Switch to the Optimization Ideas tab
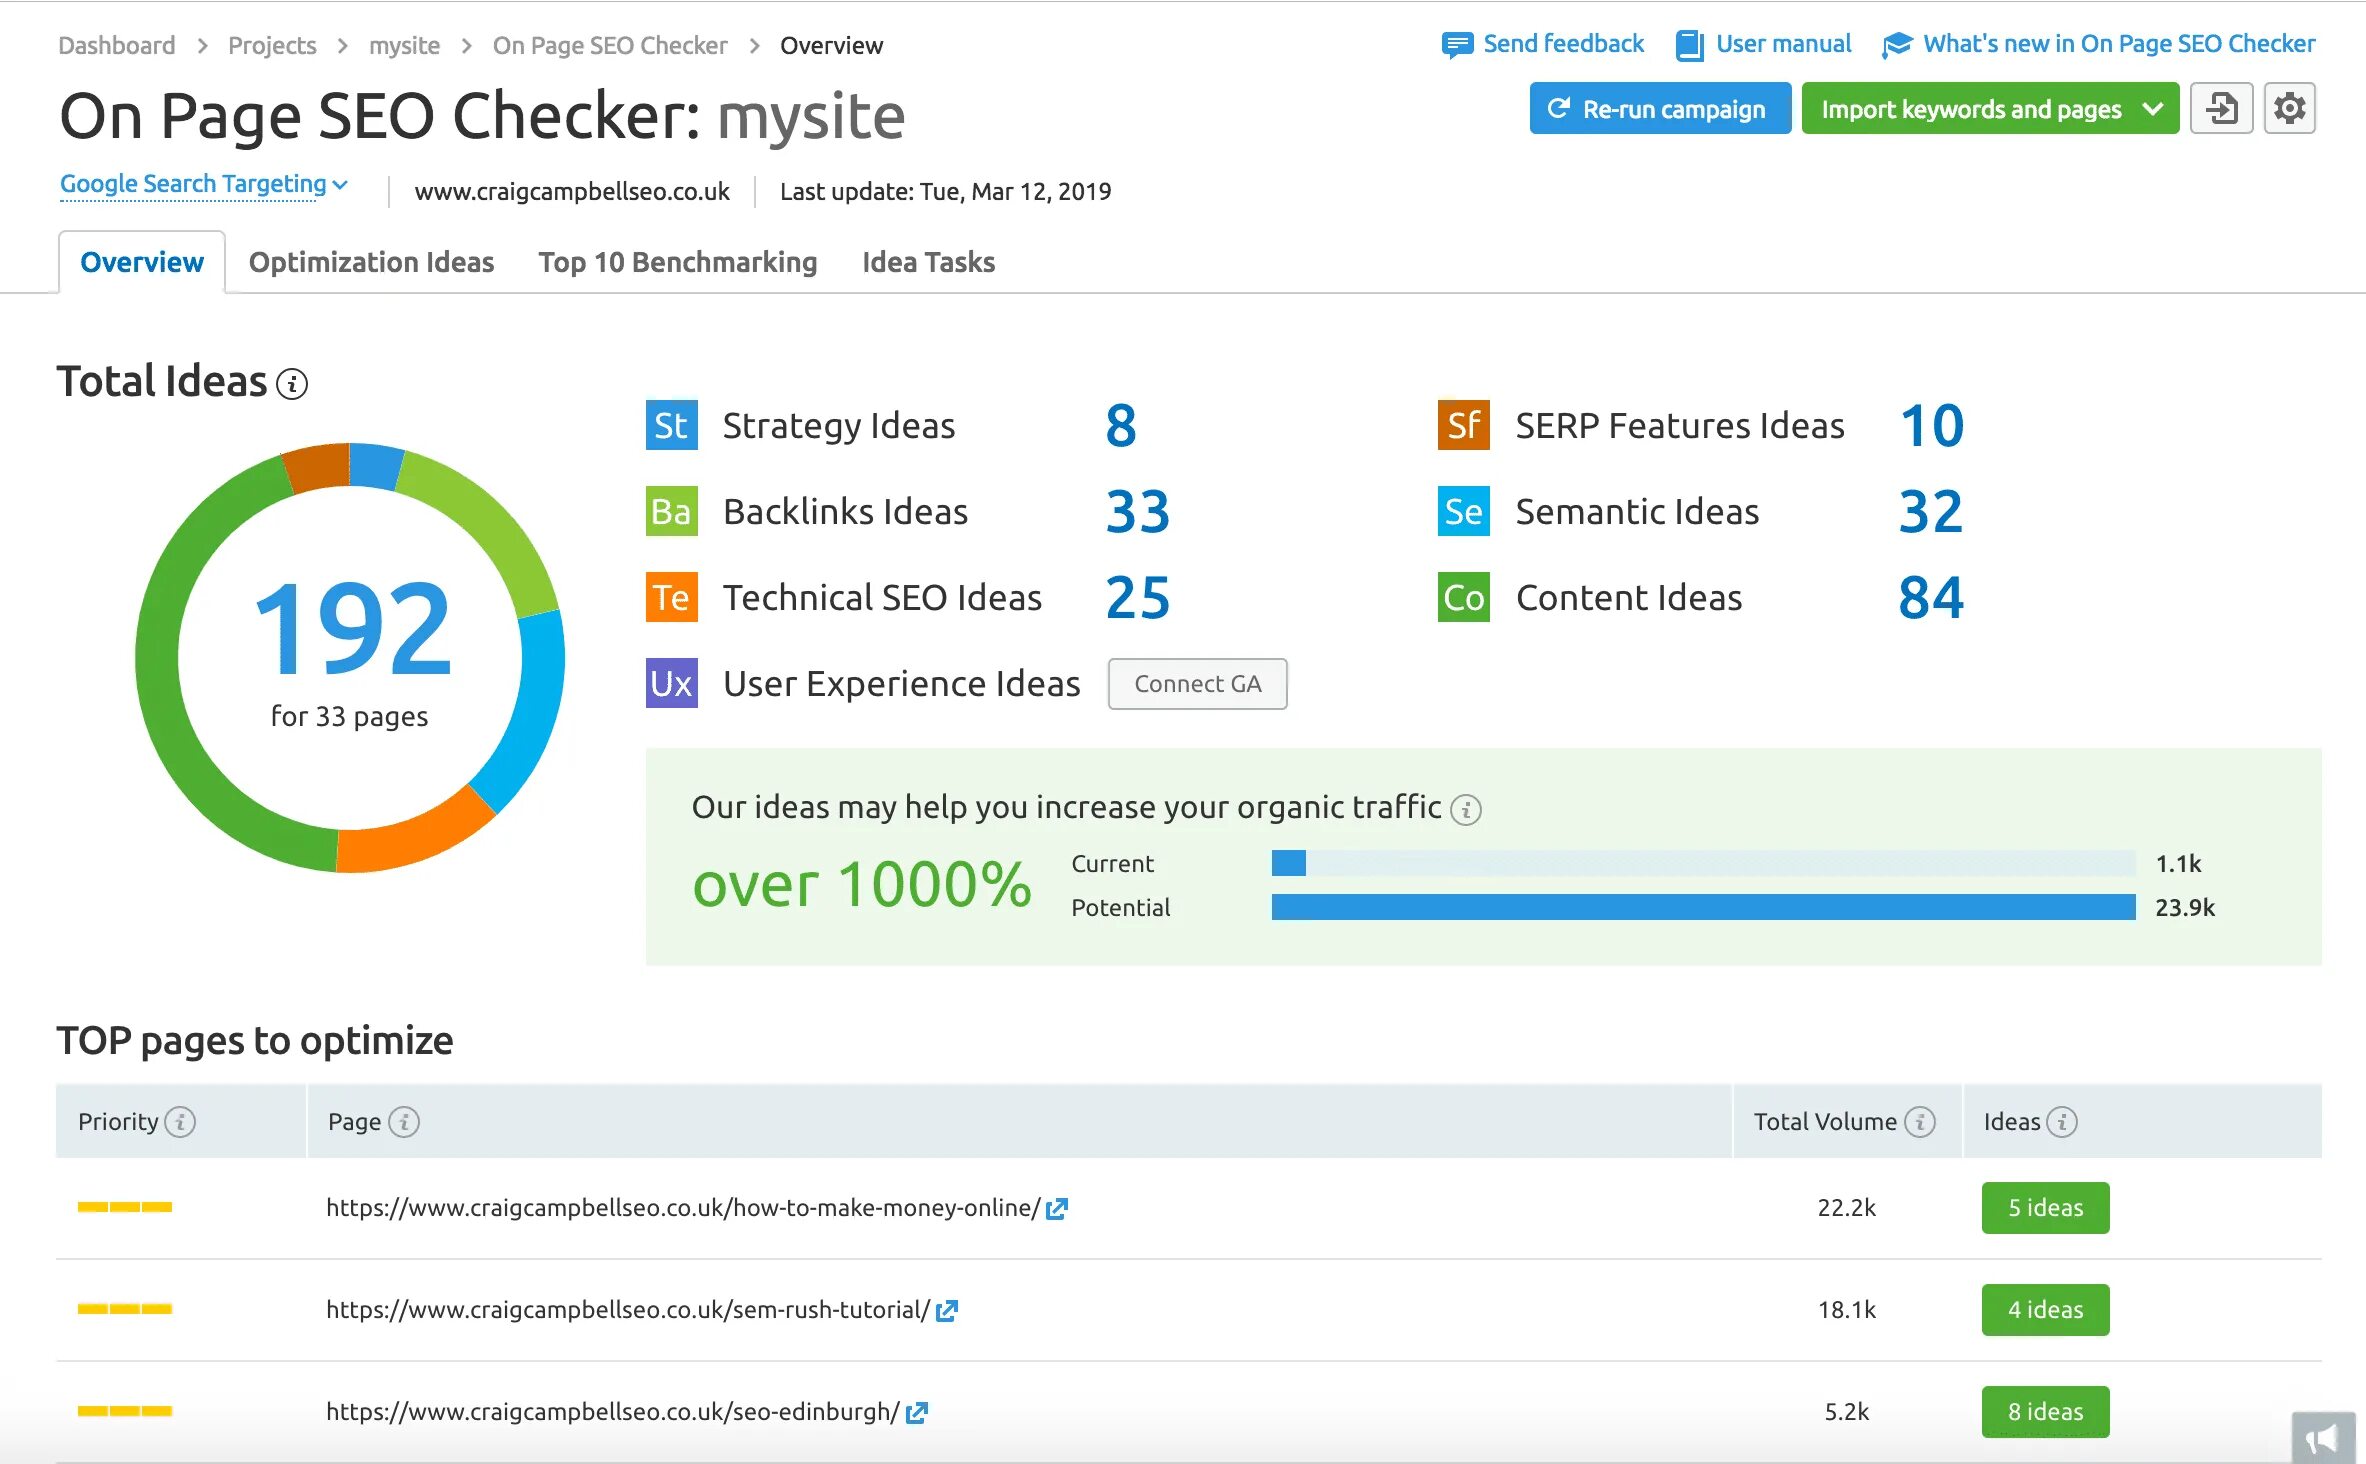 click(x=372, y=260)
